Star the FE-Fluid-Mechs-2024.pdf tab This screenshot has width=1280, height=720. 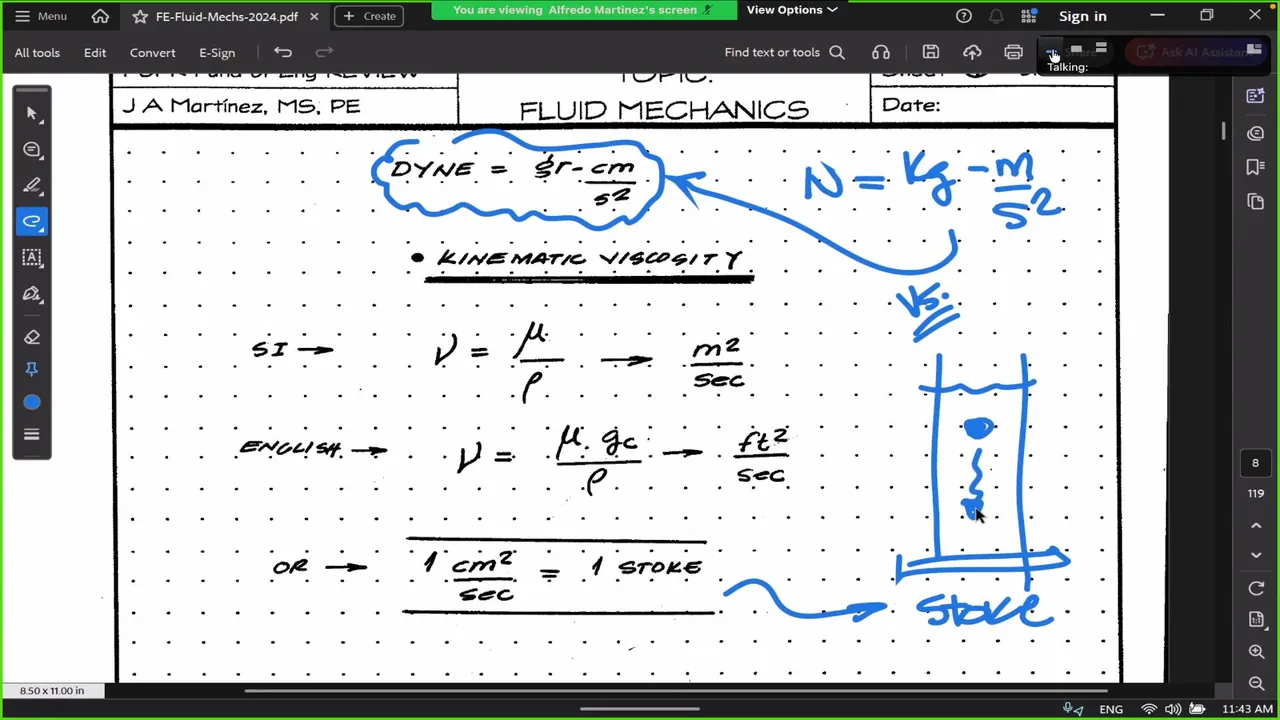[x=140, y=16]
